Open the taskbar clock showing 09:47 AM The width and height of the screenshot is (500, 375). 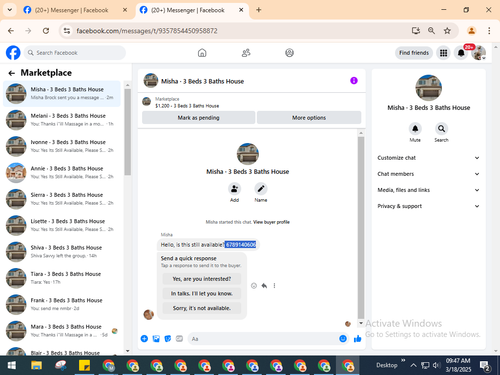click(x=458, y=365)
